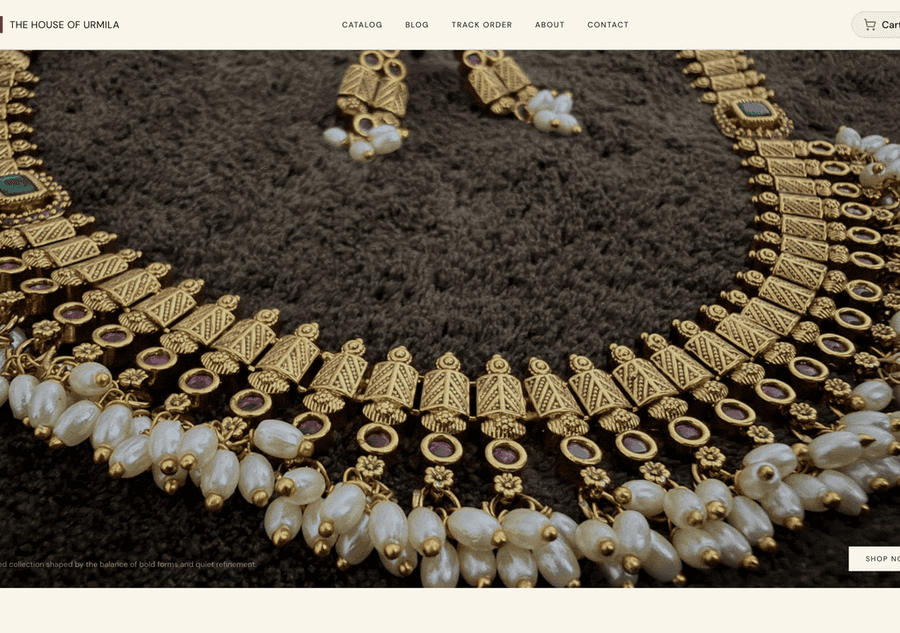Click the shopping cart icon
900x633 pixels.
(x=870, y=25)
